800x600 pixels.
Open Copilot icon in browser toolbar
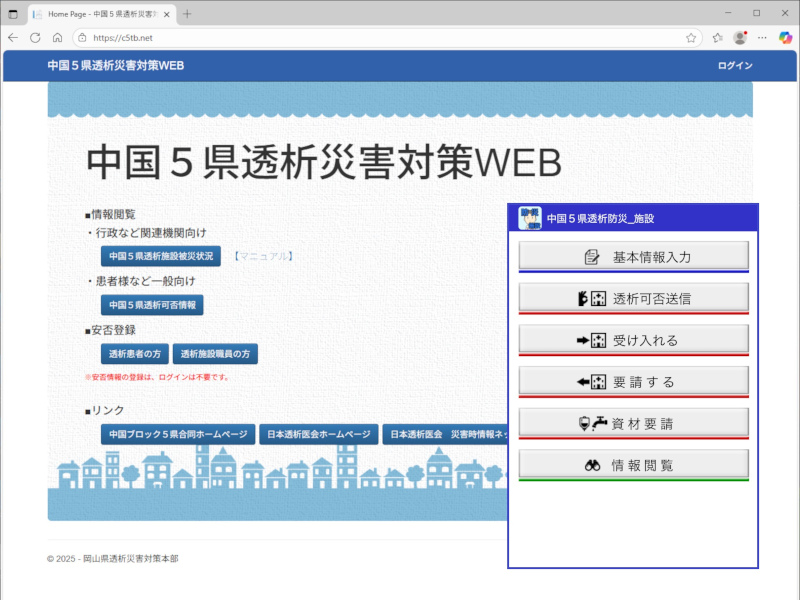(x=785, y=38)
